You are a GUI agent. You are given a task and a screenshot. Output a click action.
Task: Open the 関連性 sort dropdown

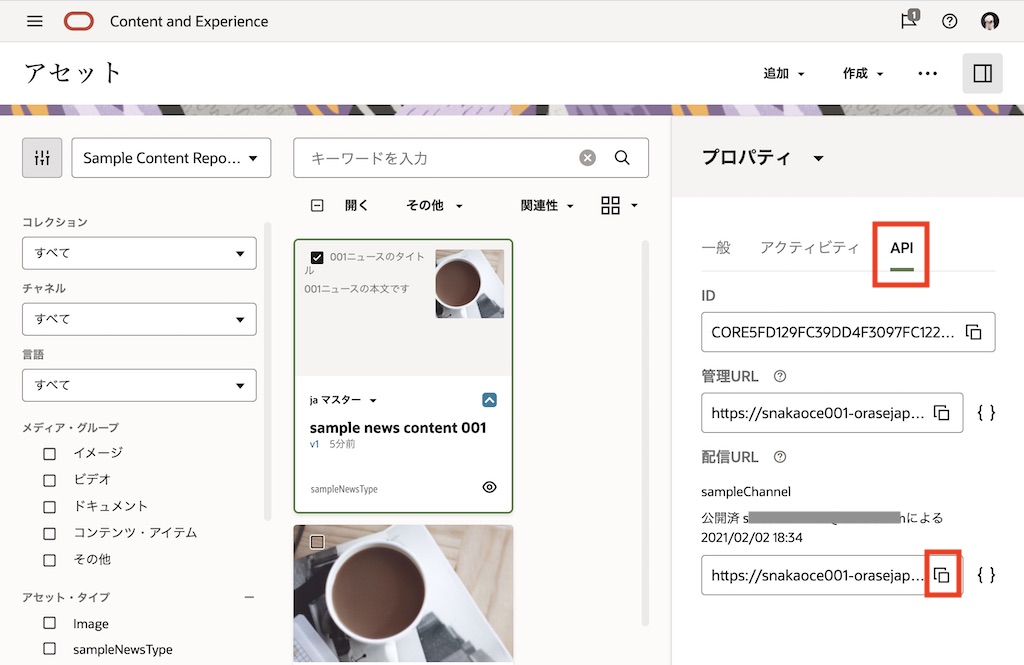548,206
